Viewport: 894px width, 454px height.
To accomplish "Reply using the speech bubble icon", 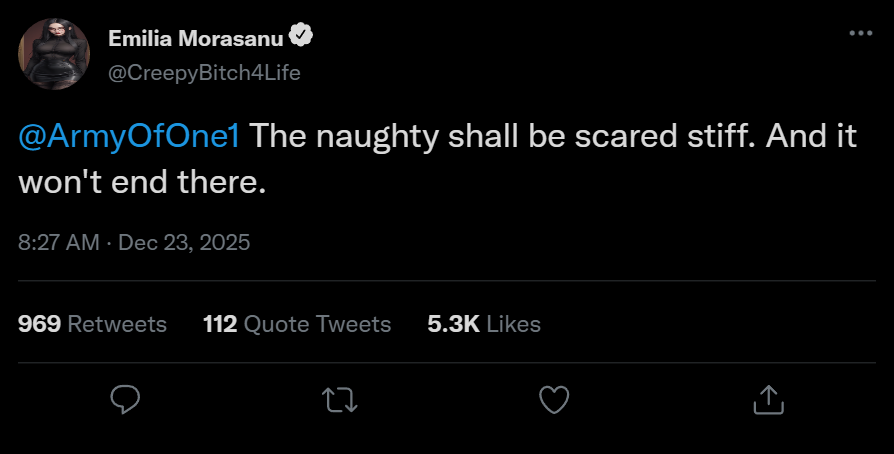I will (124, 400).
